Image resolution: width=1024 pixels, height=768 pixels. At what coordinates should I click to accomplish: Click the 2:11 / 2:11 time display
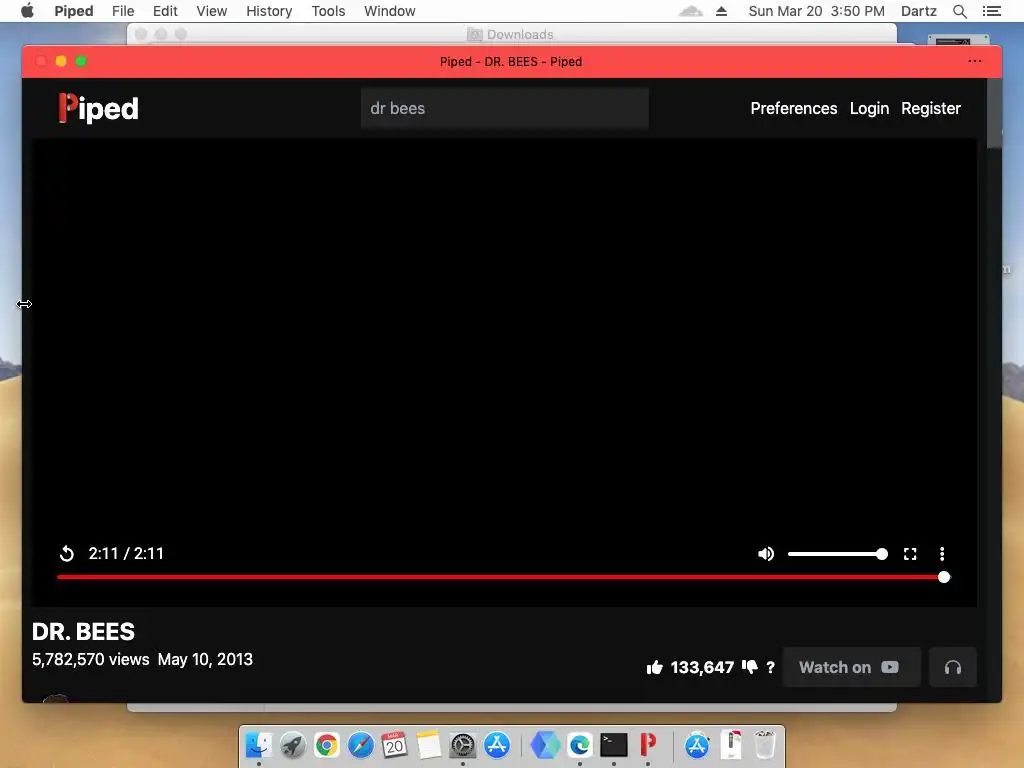click(x=126, y=554)
